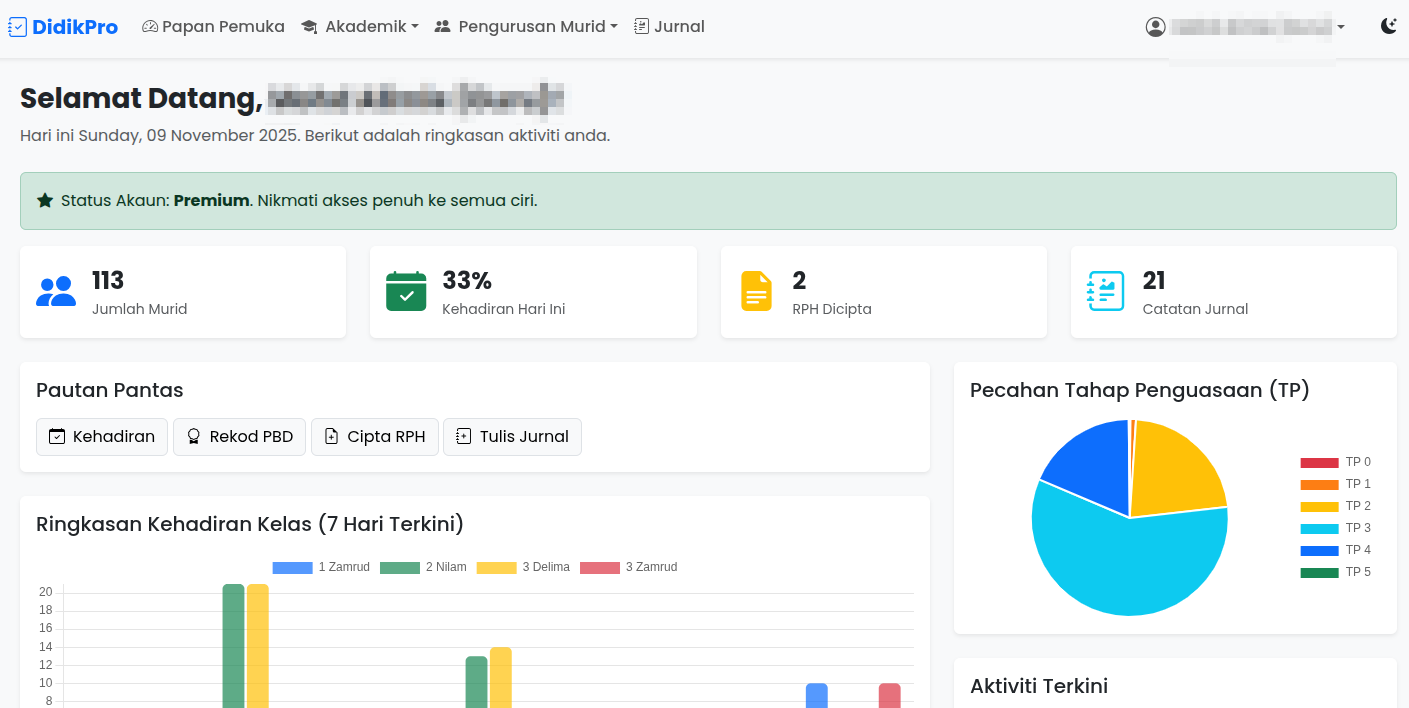Select the Jumlah Murid students icon

coord(56,290)
